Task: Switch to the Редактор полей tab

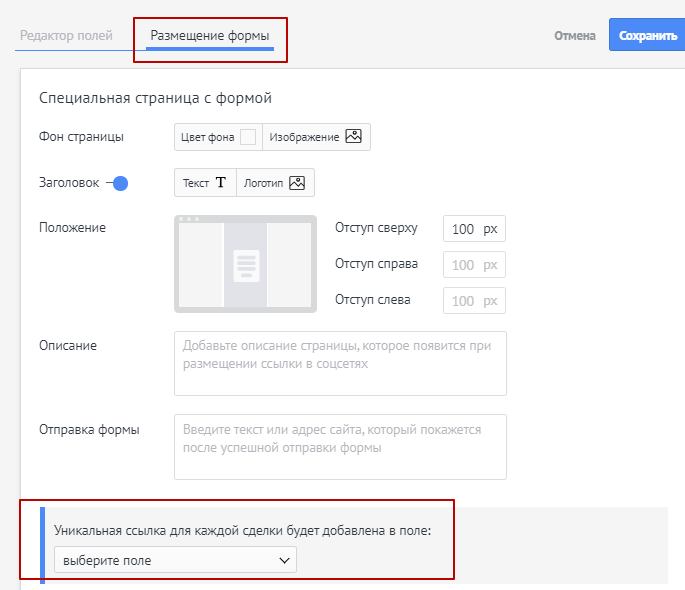Action: click(x=66, y=35)
